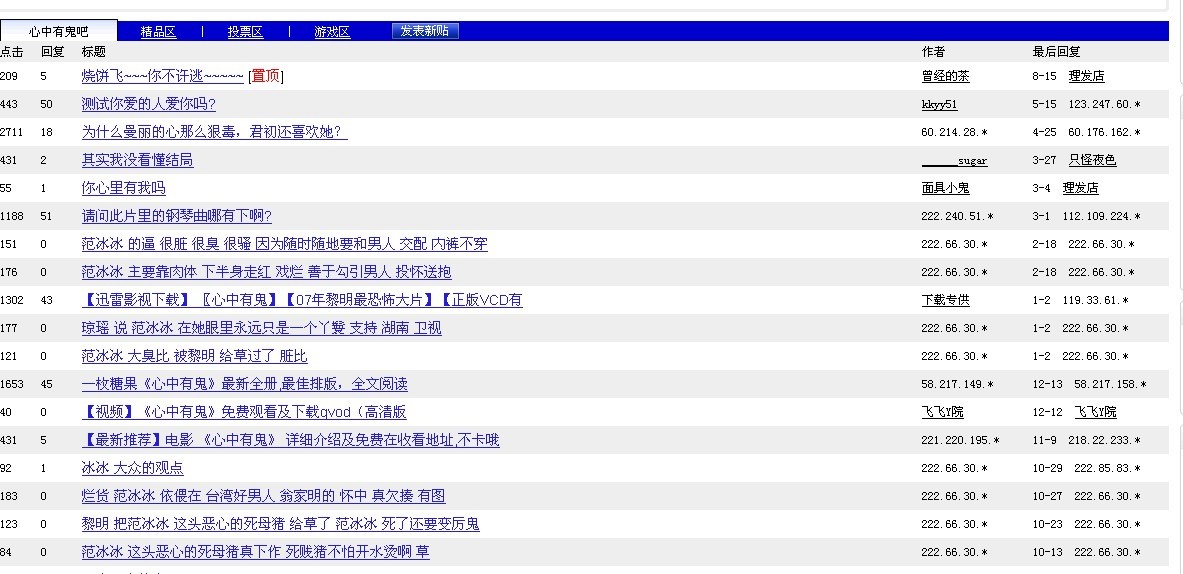Select author IP 222.240.51.*
1183x574 pixels.
coord(957,216)
